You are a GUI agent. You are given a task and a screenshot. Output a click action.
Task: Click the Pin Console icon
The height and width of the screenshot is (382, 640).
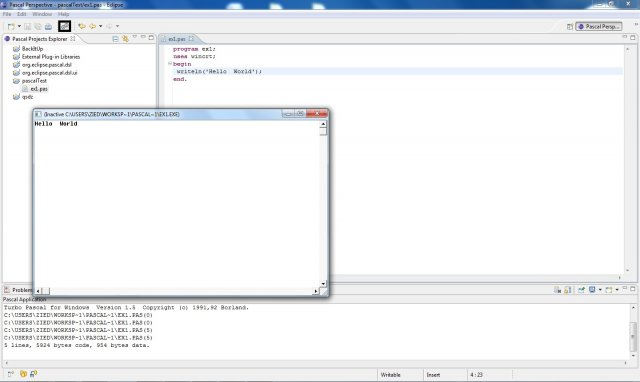[581, 290]
